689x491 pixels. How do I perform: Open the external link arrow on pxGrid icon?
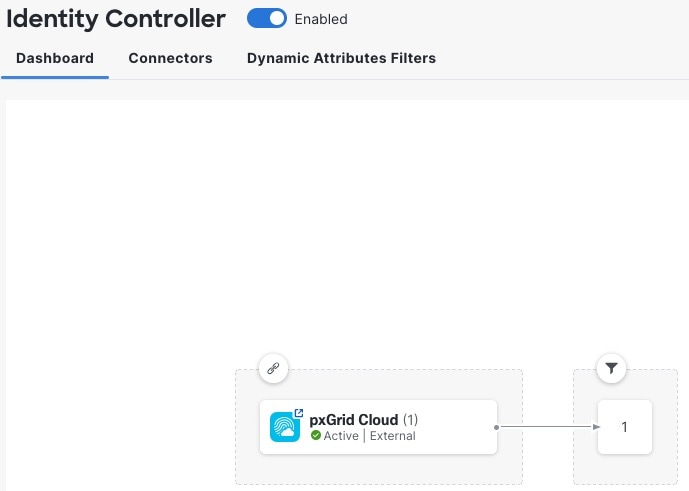click(x=299, y=413)
